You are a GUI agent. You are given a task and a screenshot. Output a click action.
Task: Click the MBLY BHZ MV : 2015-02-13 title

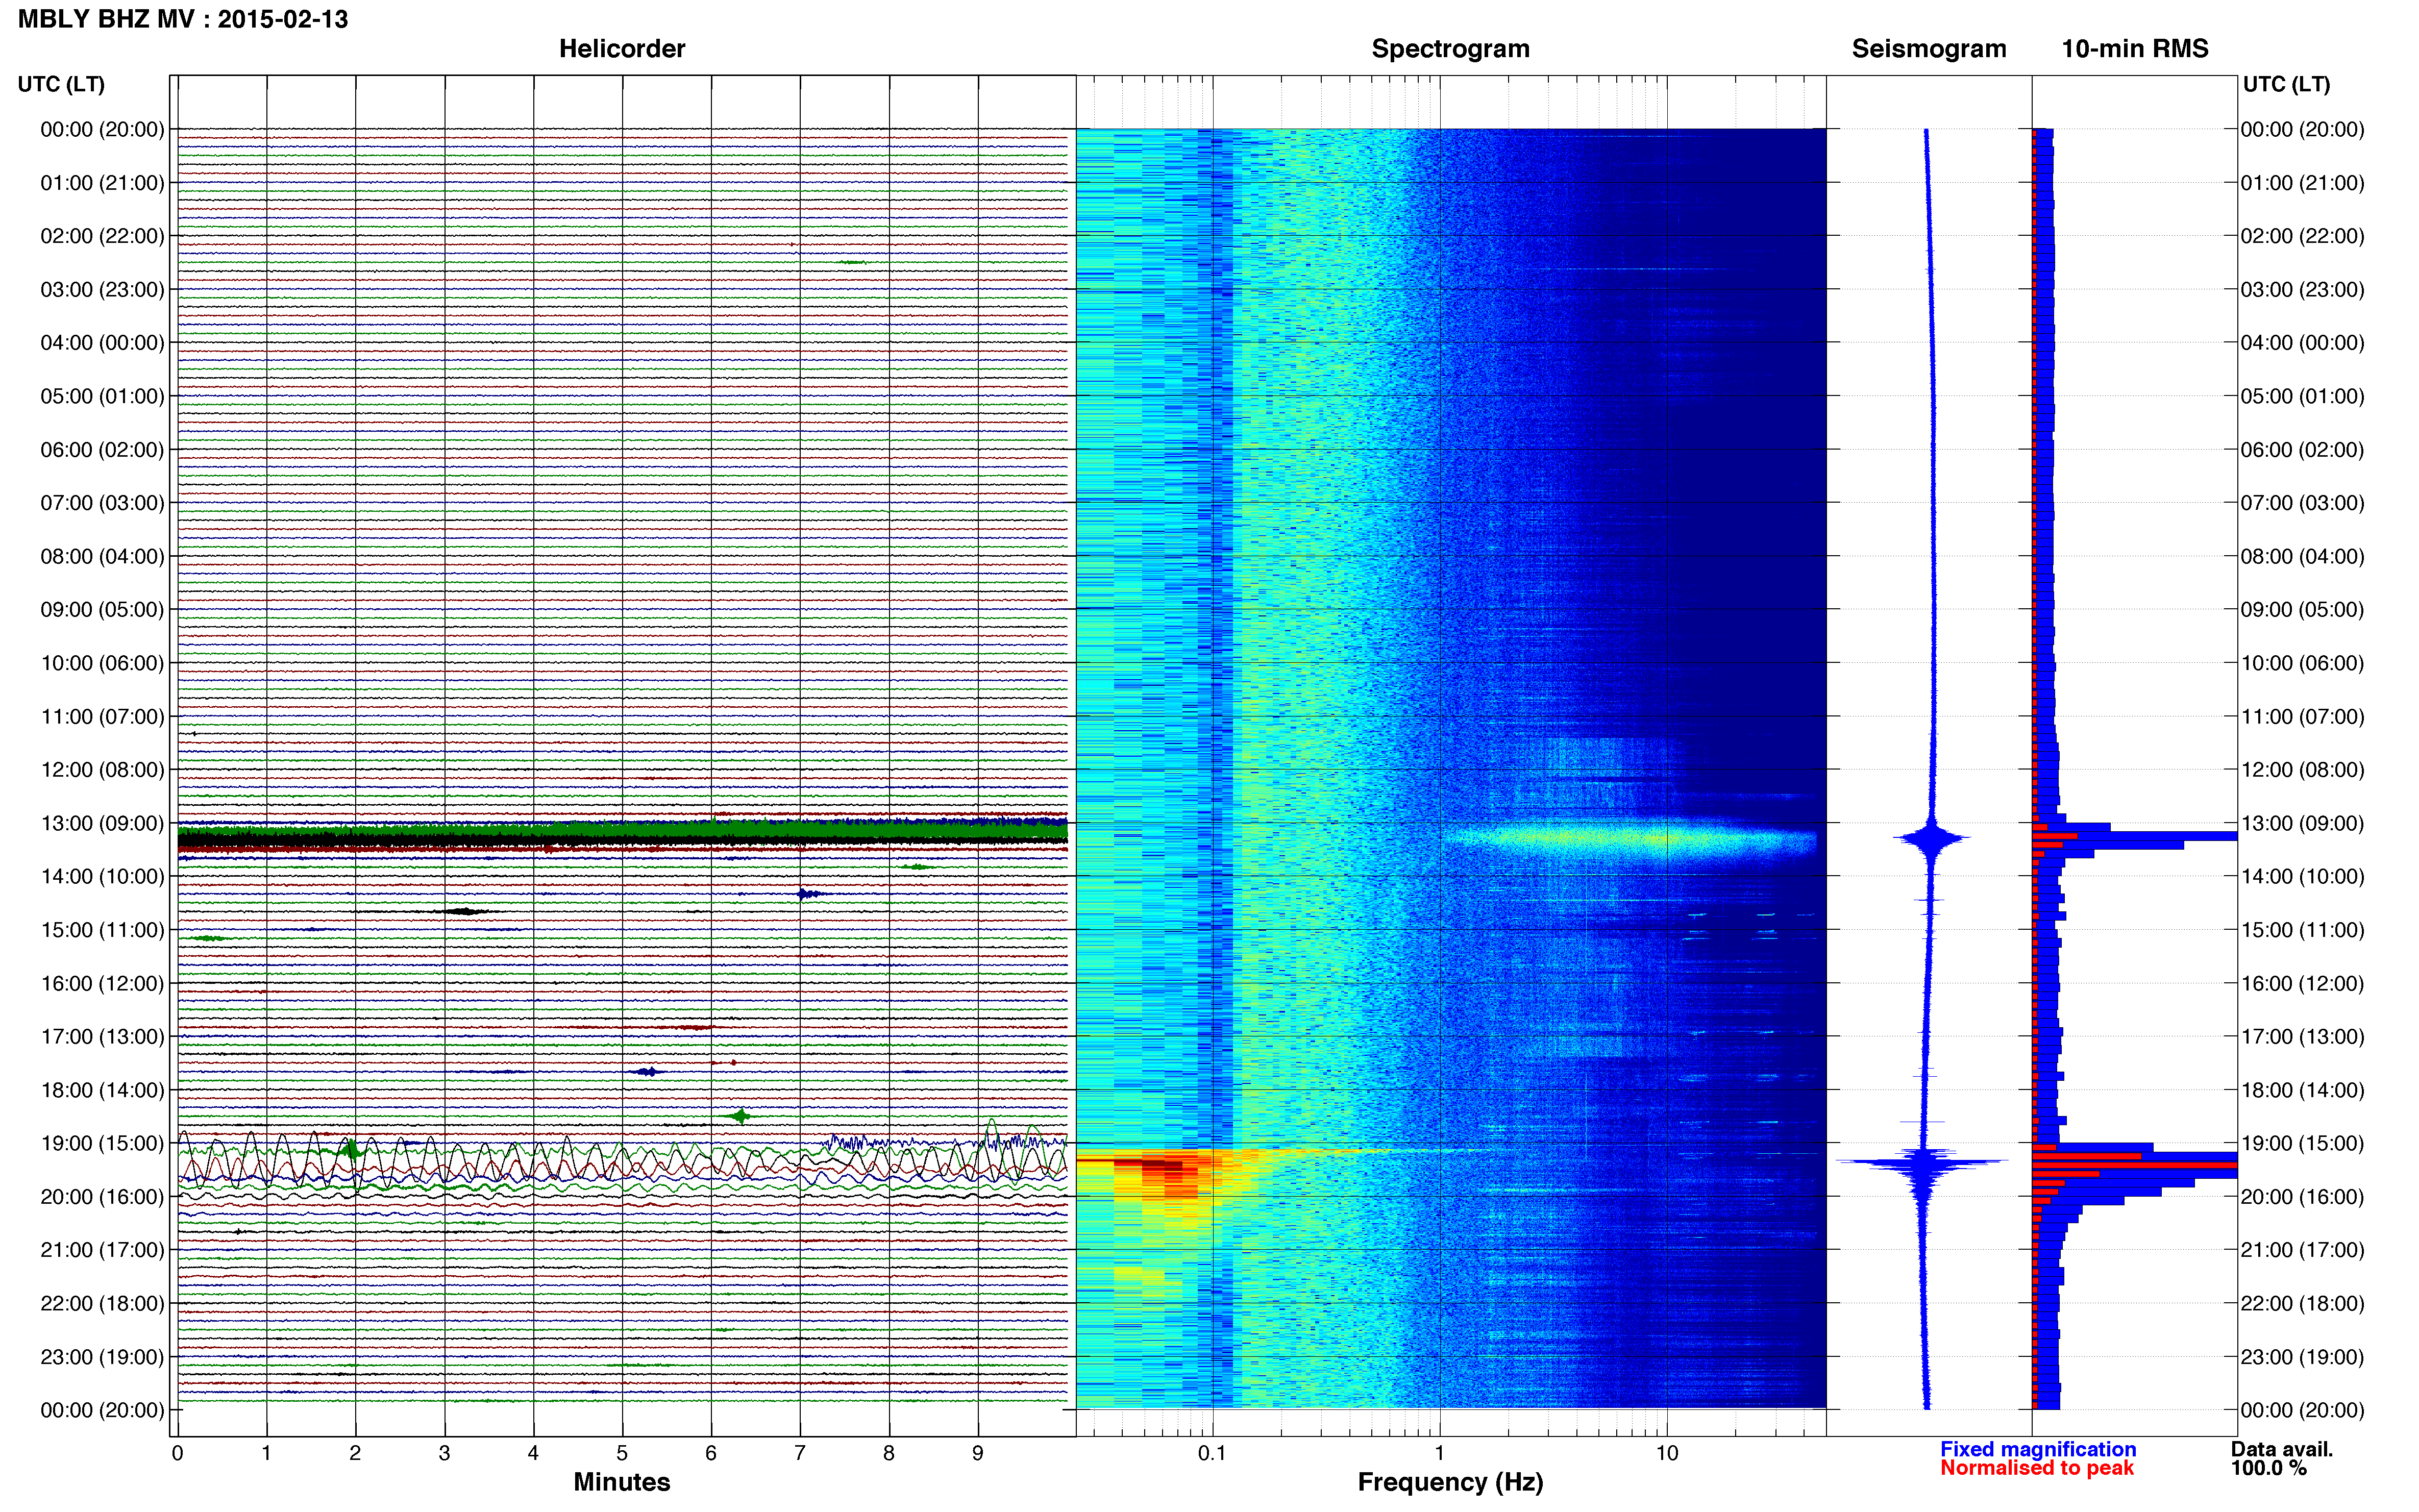click(x=183, y=19)
